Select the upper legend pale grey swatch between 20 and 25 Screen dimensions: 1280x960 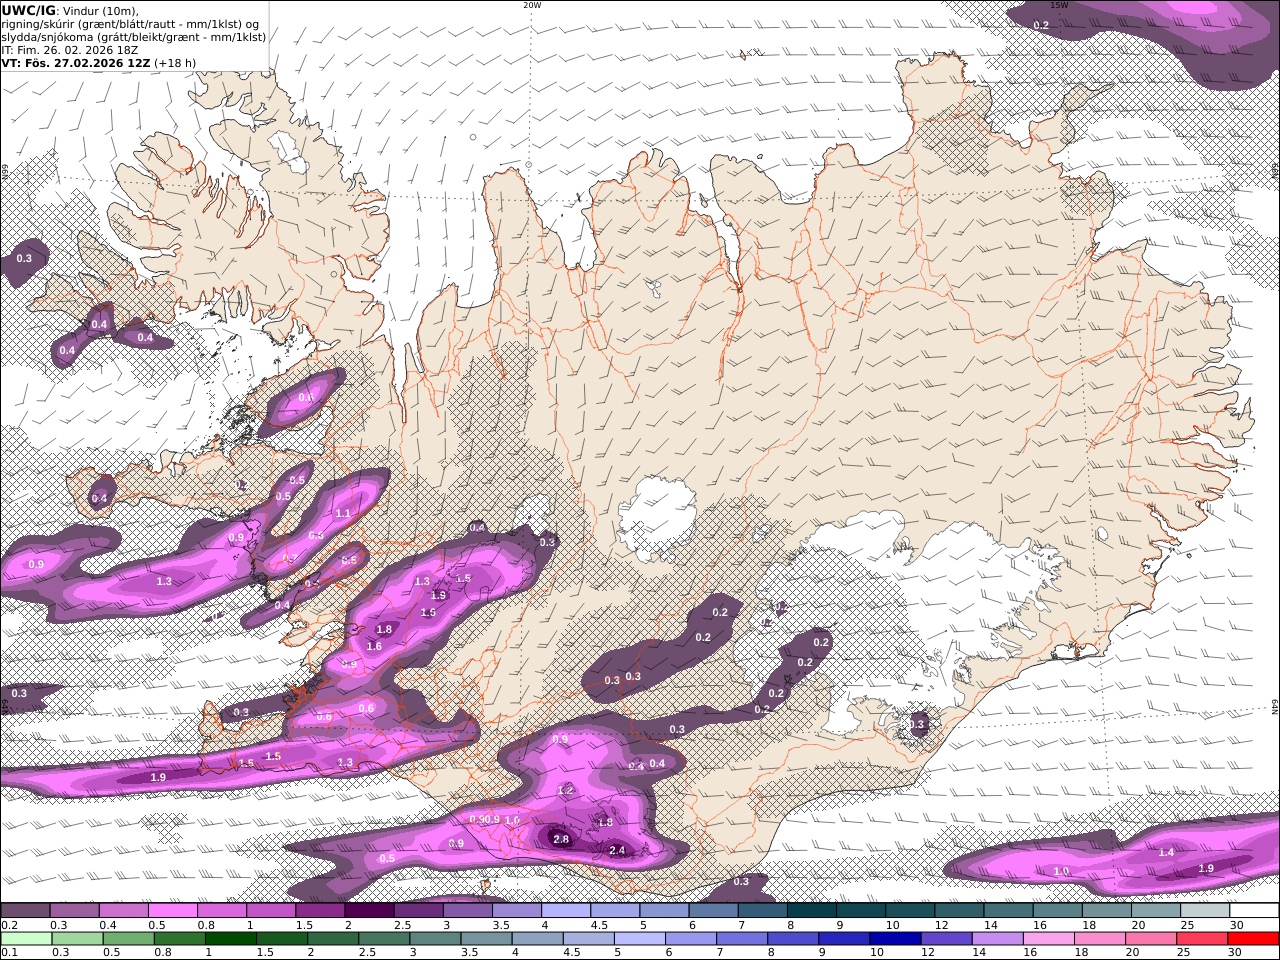pos(1155,911)
